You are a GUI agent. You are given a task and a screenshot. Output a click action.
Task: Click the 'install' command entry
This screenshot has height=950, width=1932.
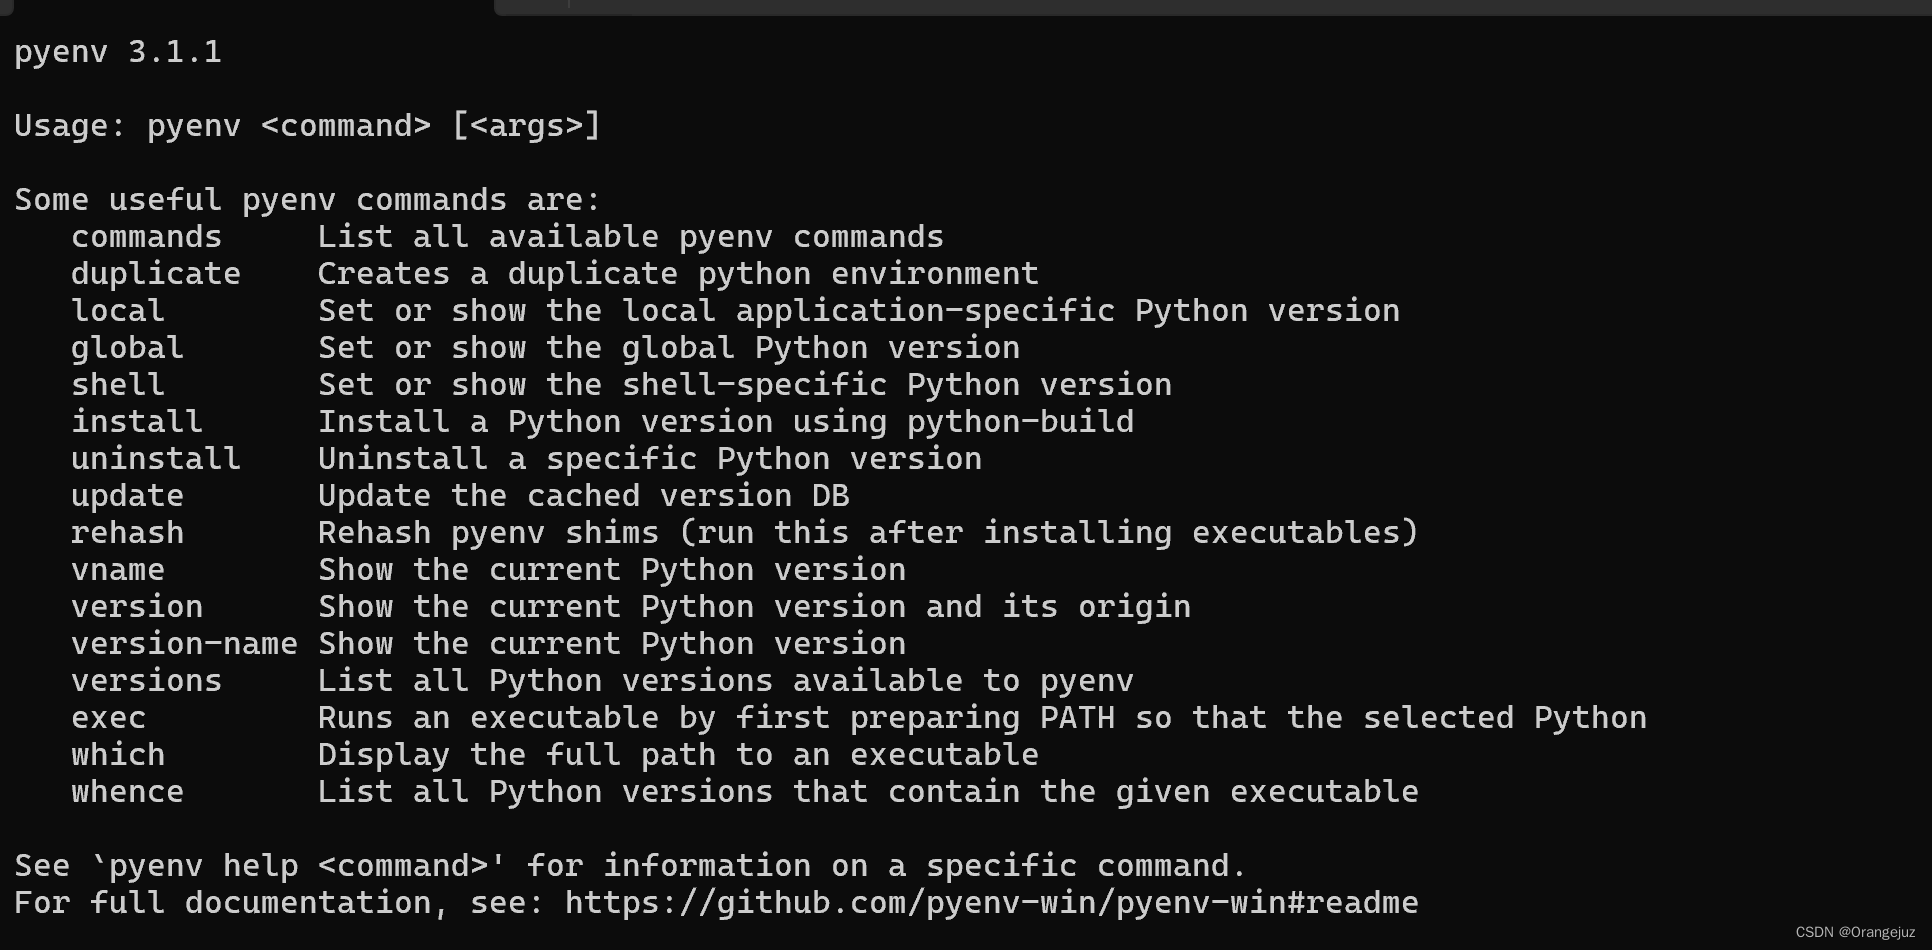pos(137,422)
